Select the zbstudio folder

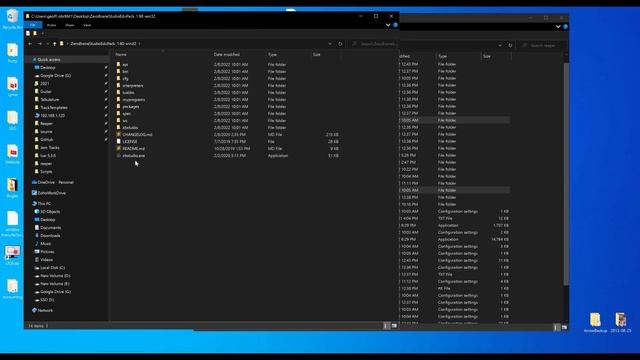(130, 127)
